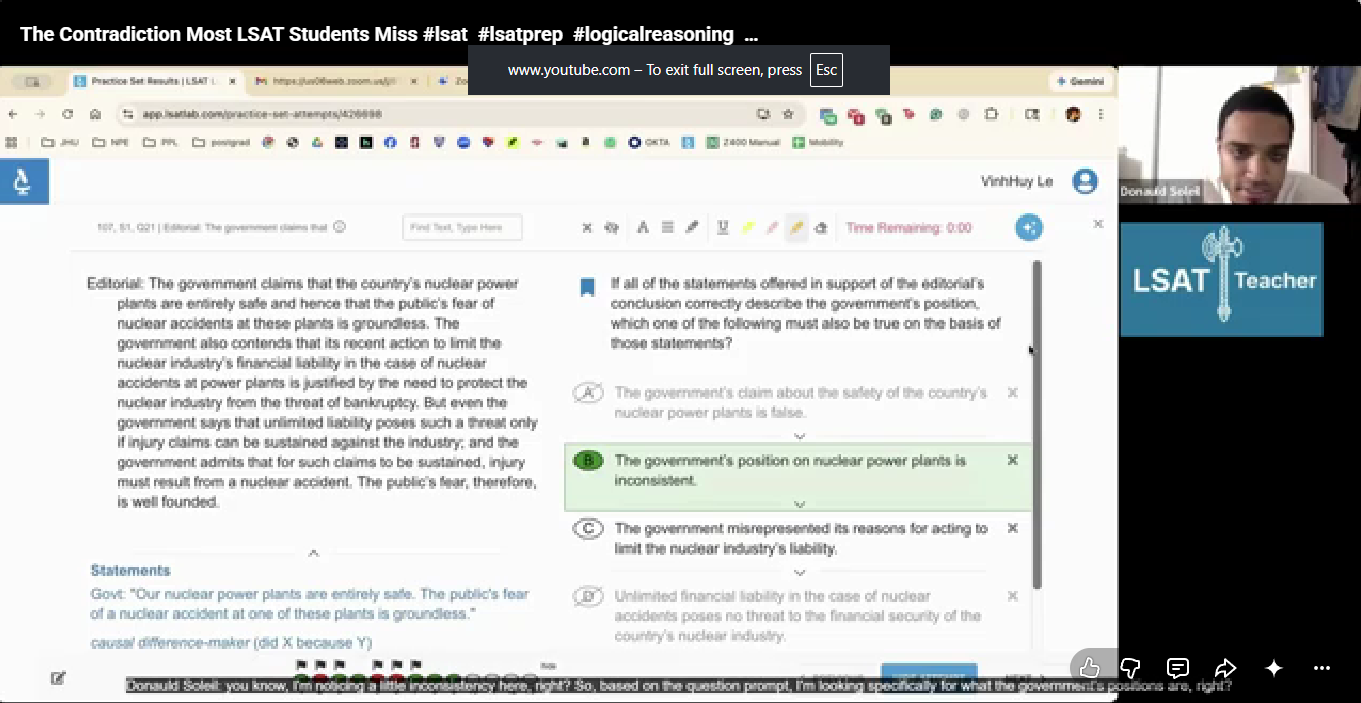Choose the yellow highlighter
The width and height of the screenshot is (1361, 703).
(x=747, y=228)
